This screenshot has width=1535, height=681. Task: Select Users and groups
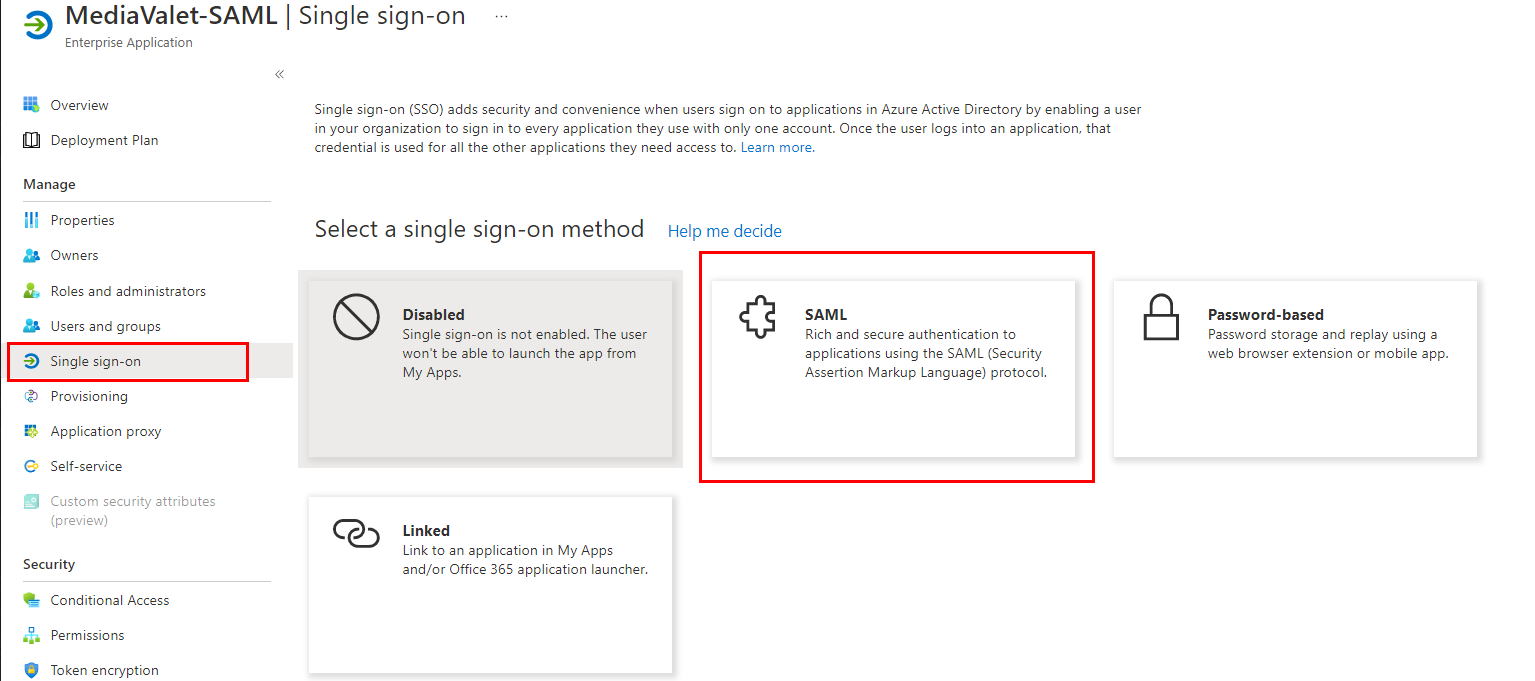pyautogui.click(x=104, y=325)
